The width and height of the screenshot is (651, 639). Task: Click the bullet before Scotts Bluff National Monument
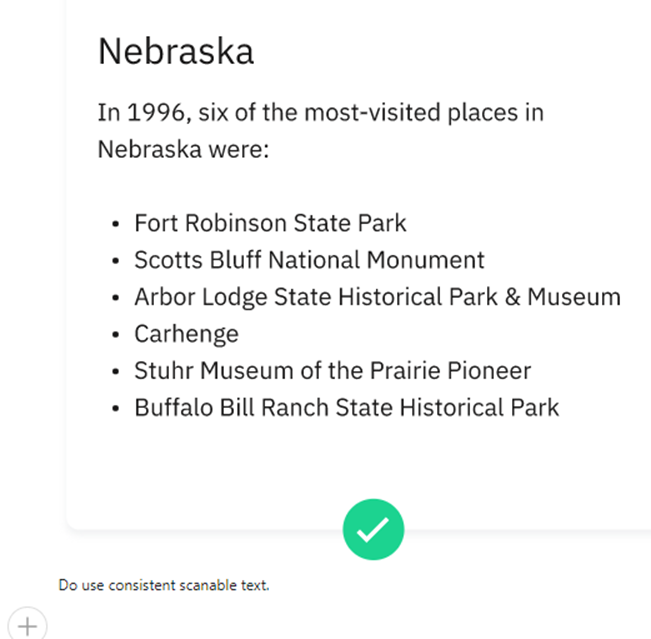point(117,261)
